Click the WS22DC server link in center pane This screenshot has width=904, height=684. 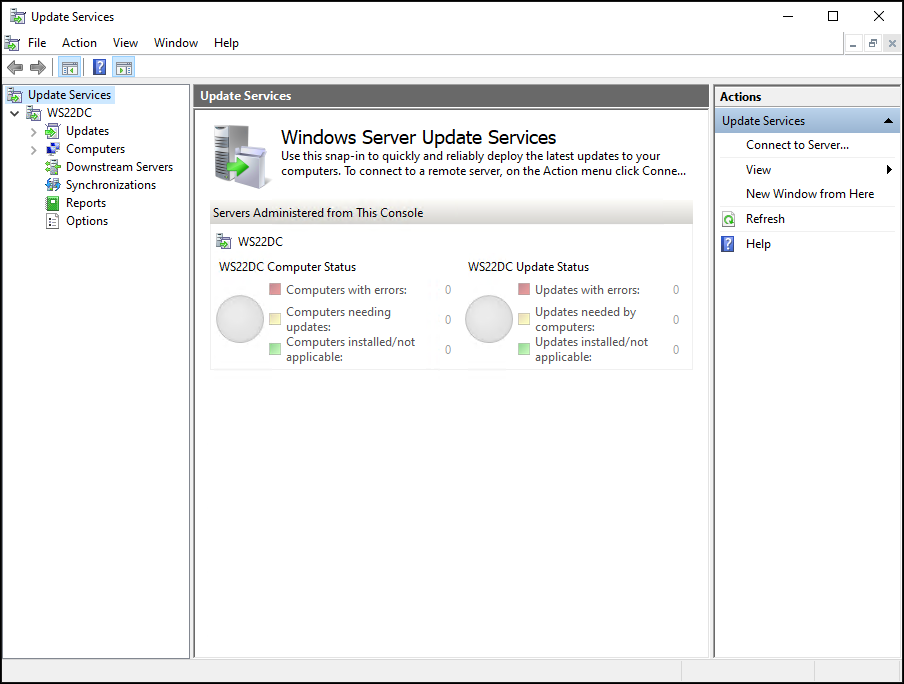(260, 242)
